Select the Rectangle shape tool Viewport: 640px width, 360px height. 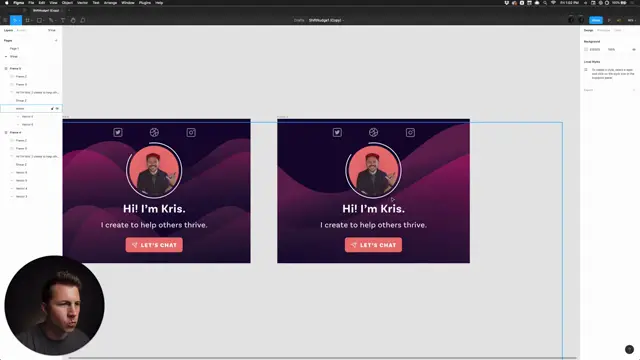click(x=39, y=20)
